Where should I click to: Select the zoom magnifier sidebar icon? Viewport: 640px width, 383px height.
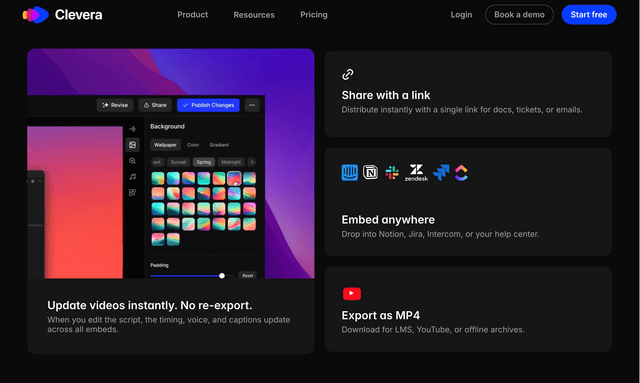pos(132,161)
